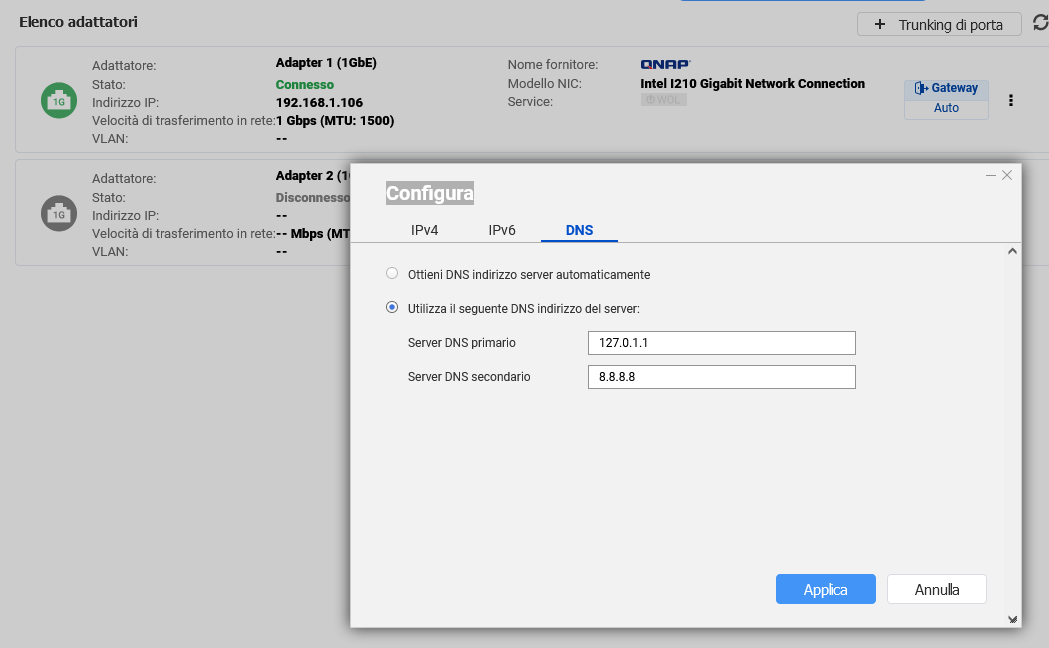Click the QNAP vendor logo
The image size is (1049, 648).
tap(665, 65)
